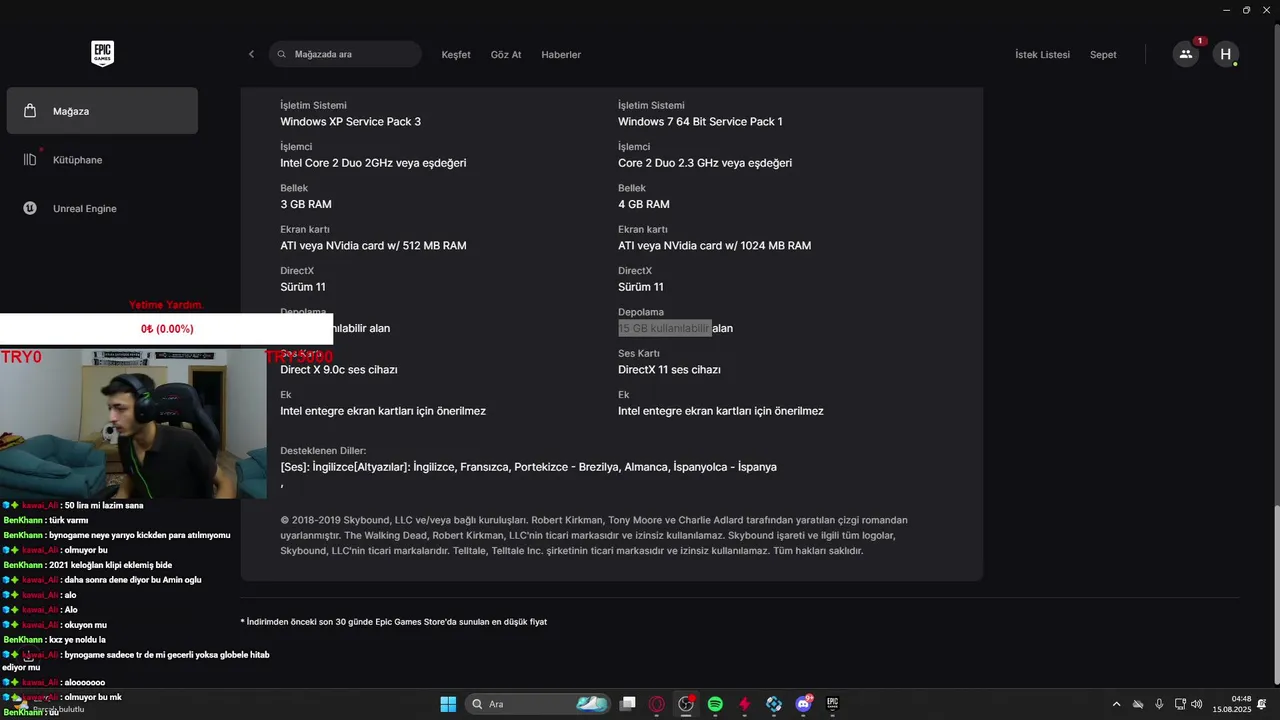Screen dimensions: 1280x720
Task: Expand the hidden system tray icons
Action: point(1116,704)
